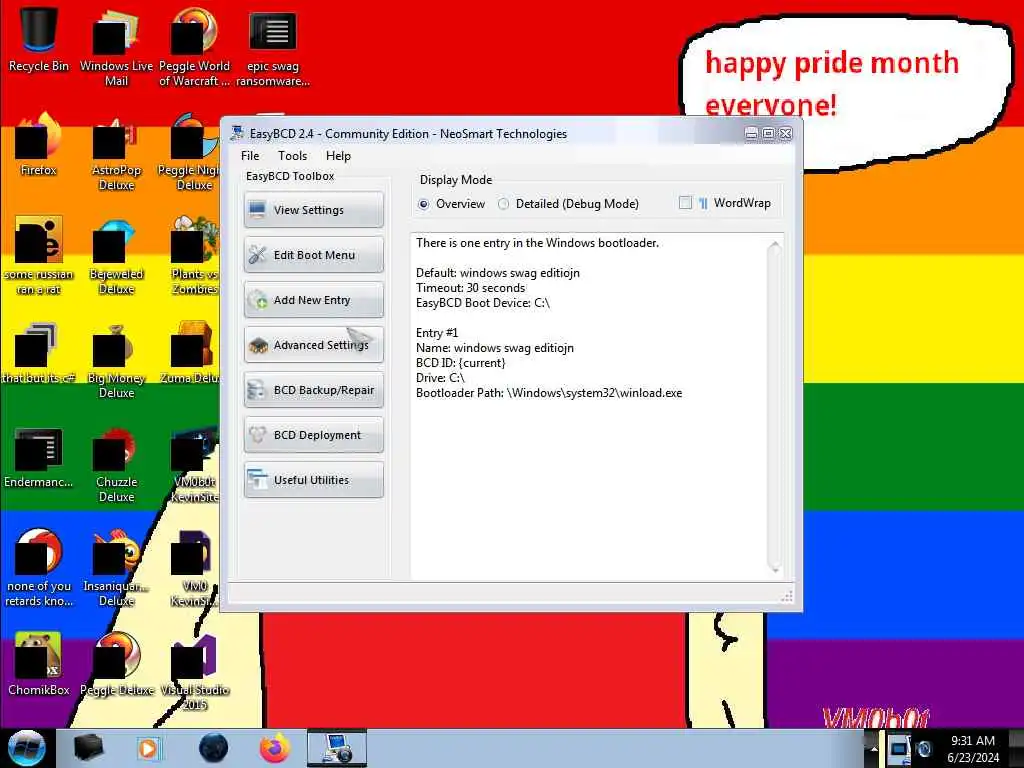Open the Windows Start menu orb
This screenshot has height=768, width=1024.
pos(27,748)
